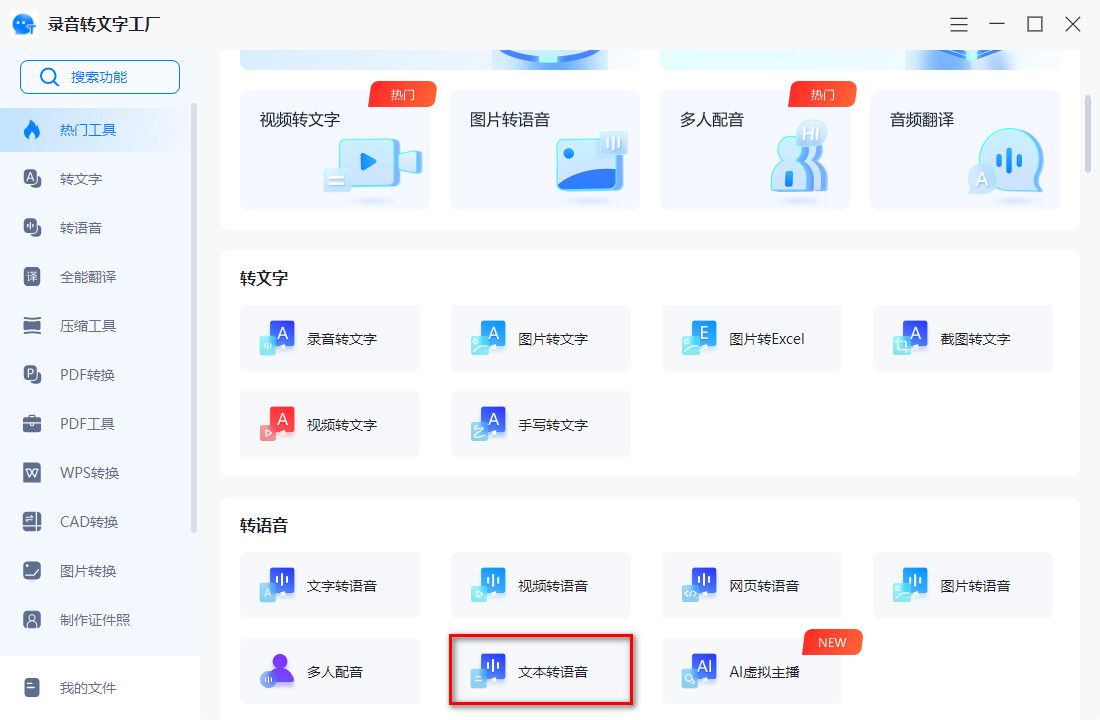Open the AI虚拟主播 virtual anchor tool

point(751,671)
